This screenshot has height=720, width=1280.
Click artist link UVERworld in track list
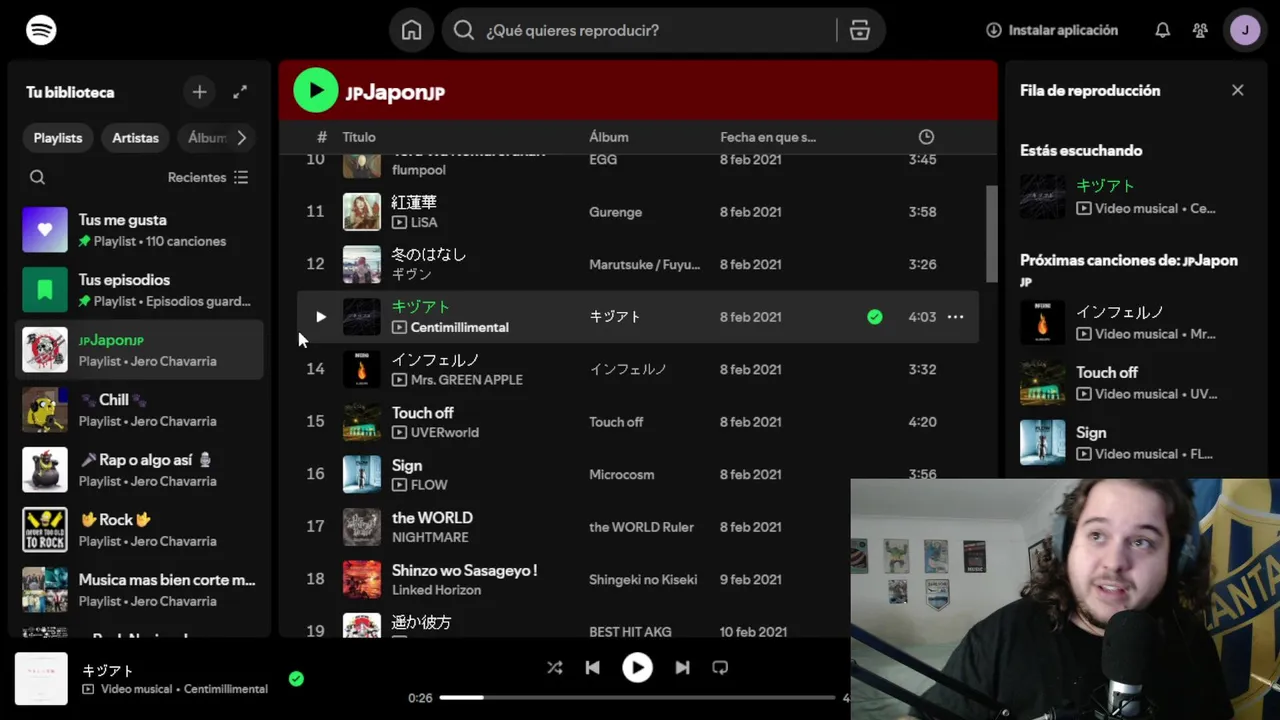[445, 432]
